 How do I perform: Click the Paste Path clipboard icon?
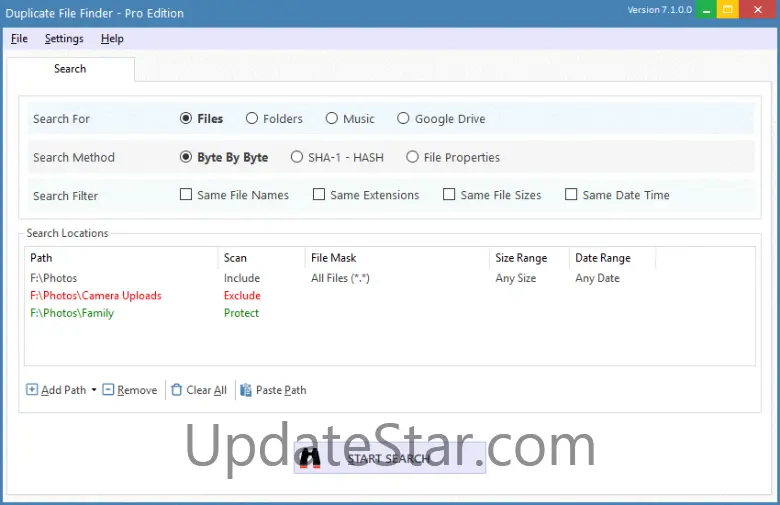(x=246, y=390)
